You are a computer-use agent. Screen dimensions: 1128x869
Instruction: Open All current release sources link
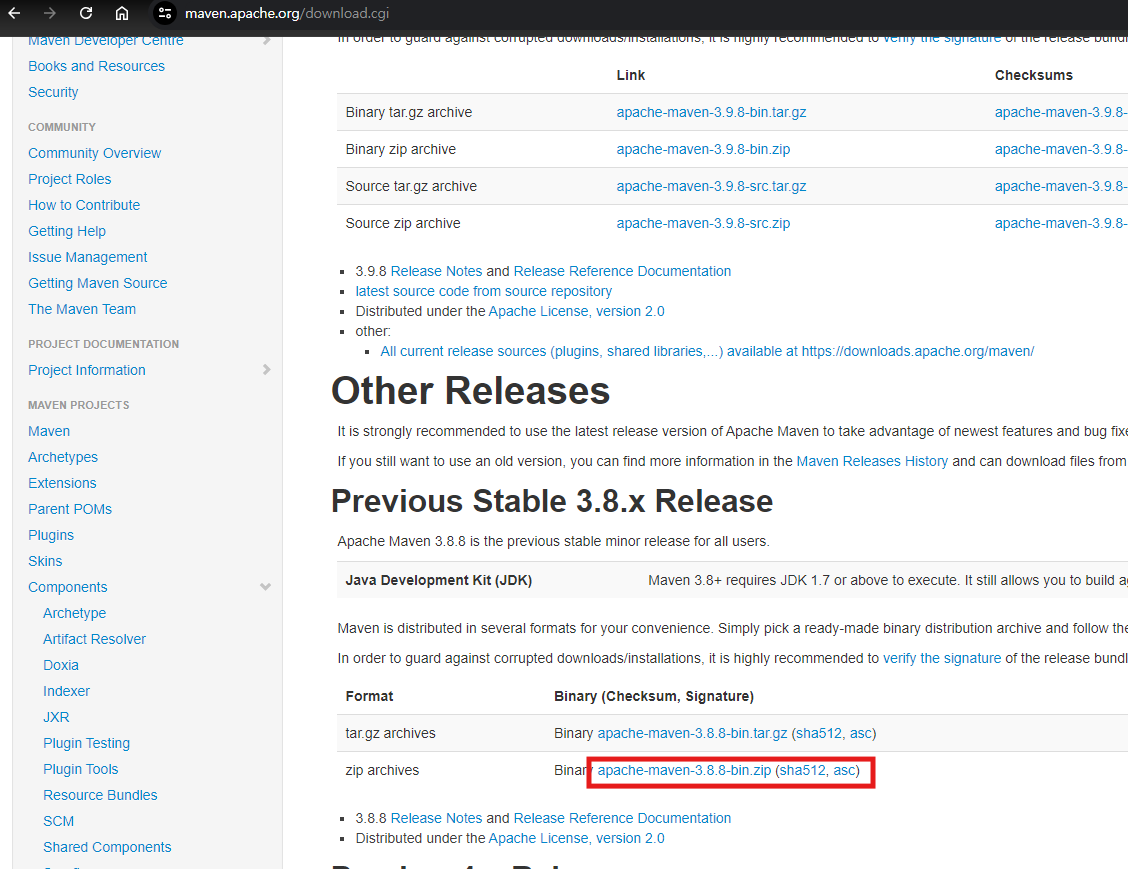[x=707, y=351]
